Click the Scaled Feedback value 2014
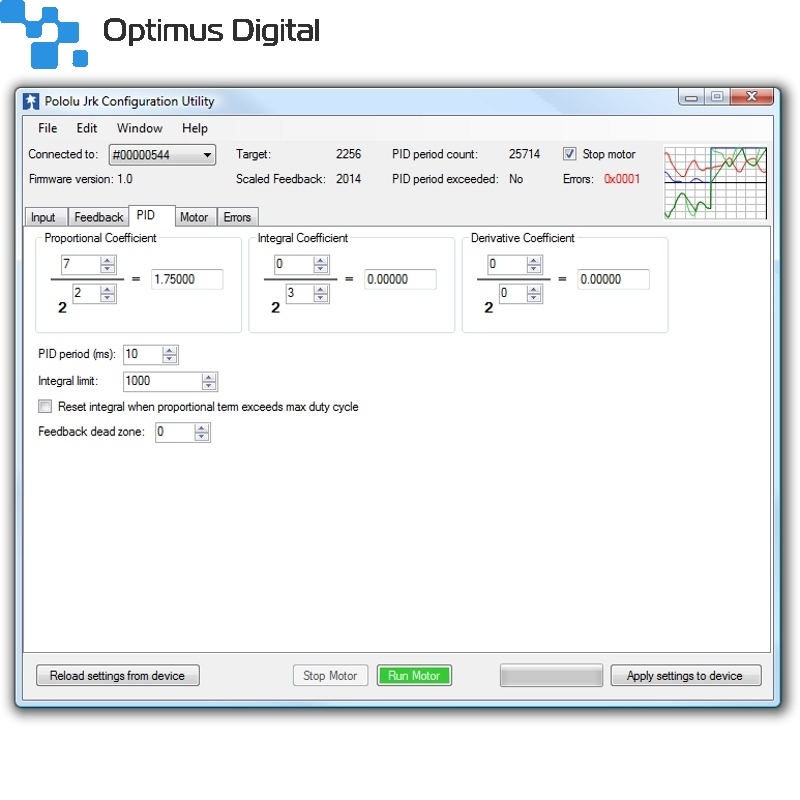This screenshot has height=800, width=800. (348, 179)
